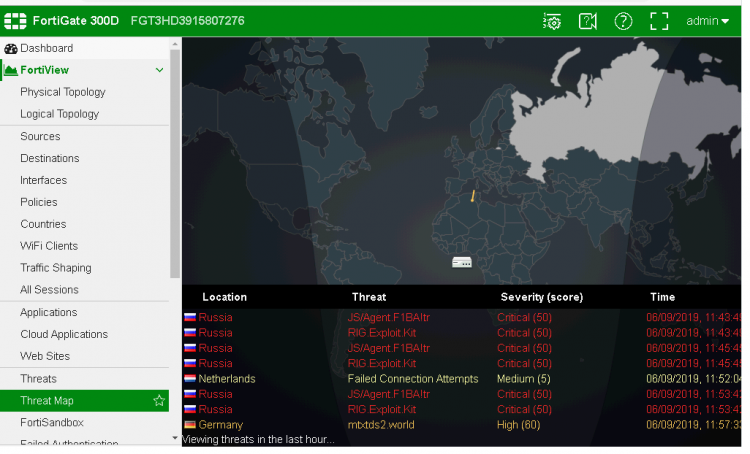Viewport: 750px width, 454px height.
Task: Click the FortiGate device icon on map
Action: click(462, 262)
